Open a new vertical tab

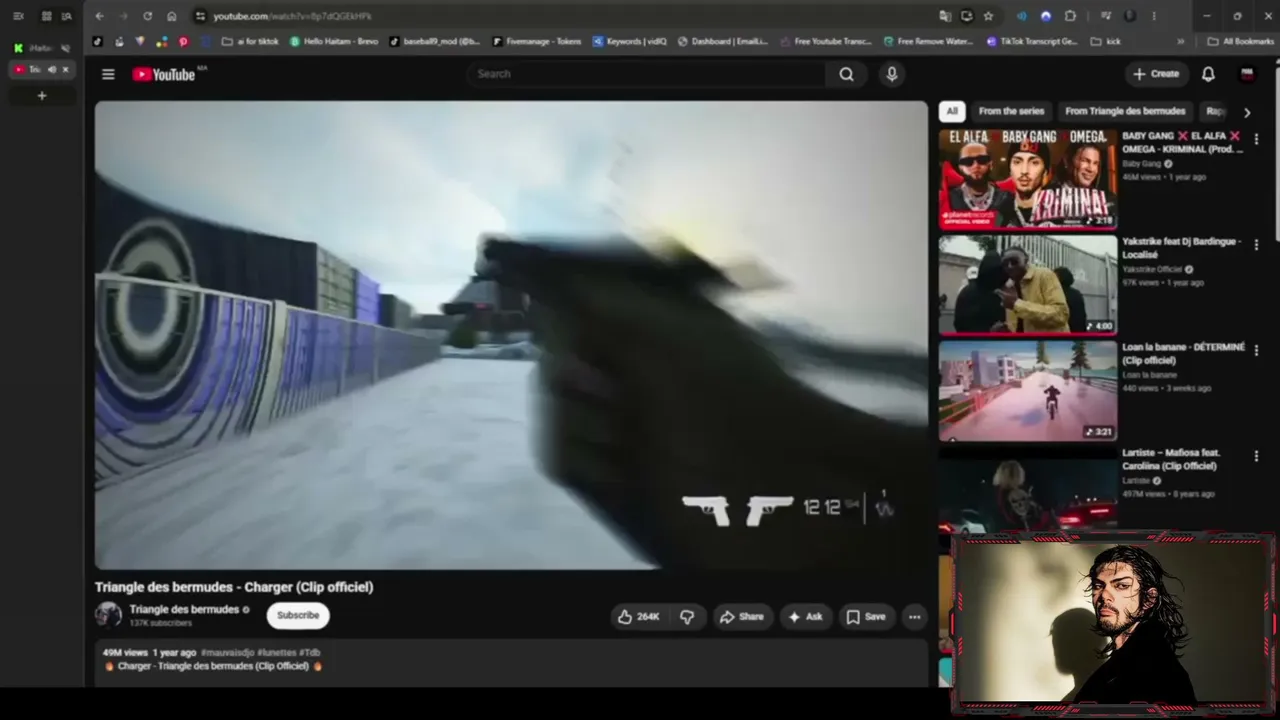click(42, 96)
